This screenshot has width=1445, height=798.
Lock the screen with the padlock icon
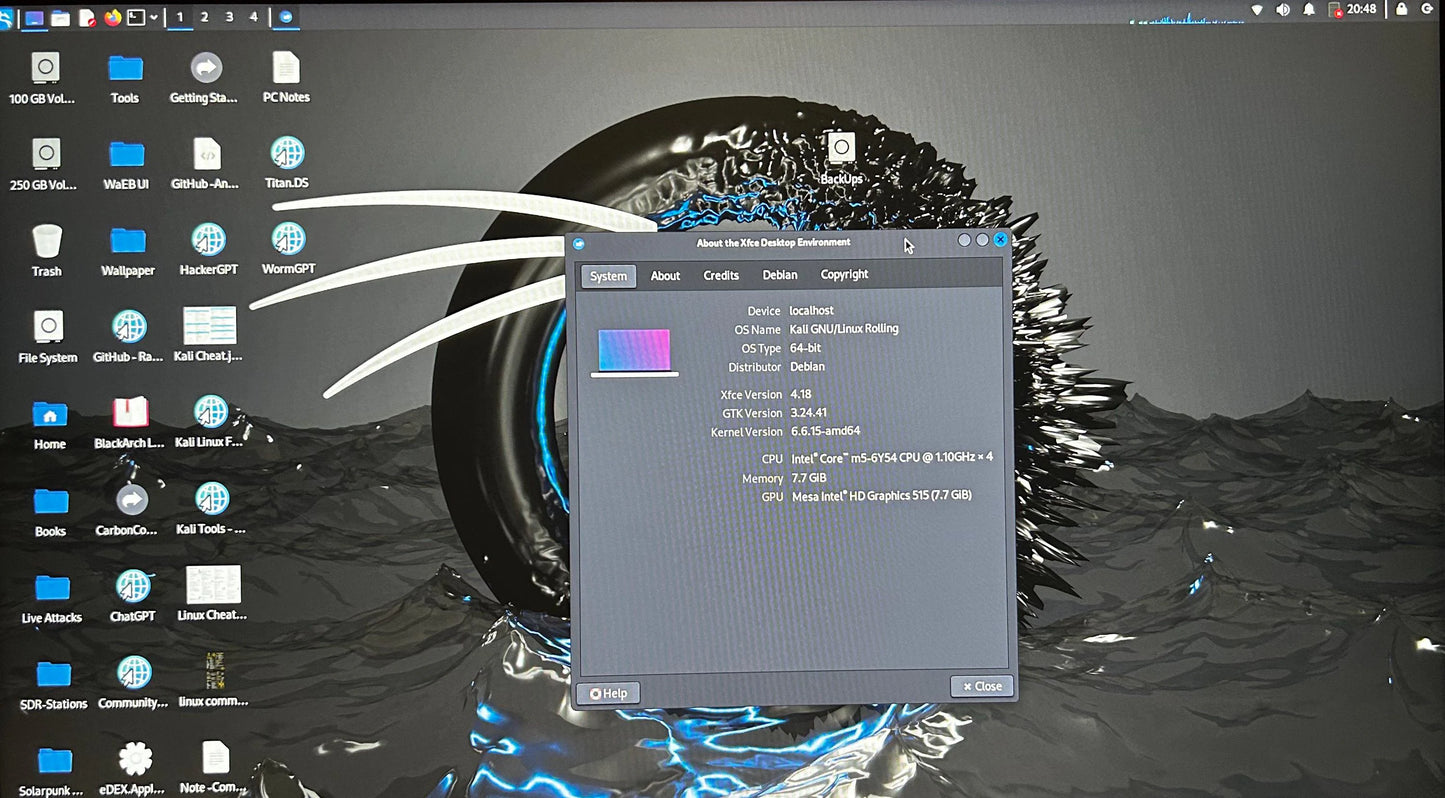coord(1401,9)
